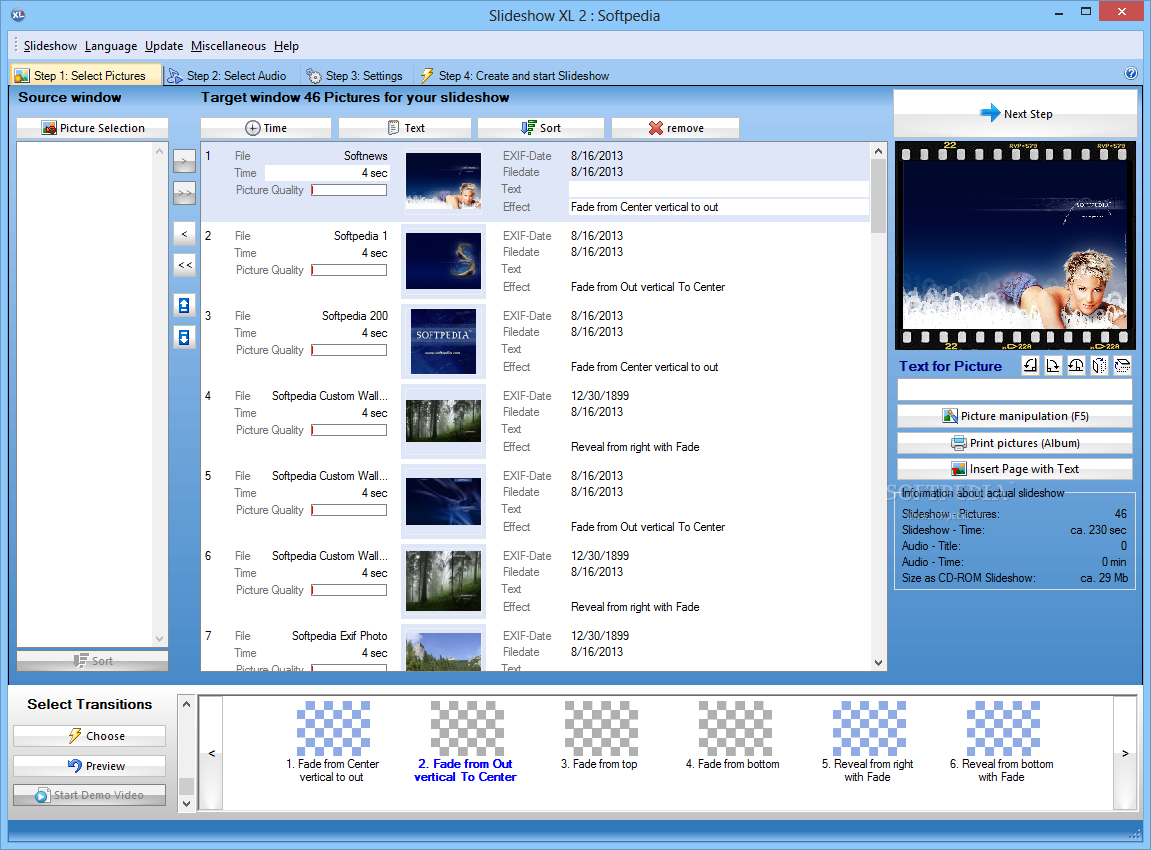Click Text field of picture 1 row
This screenshot has height=850, width=1151.
click(719, 189)
